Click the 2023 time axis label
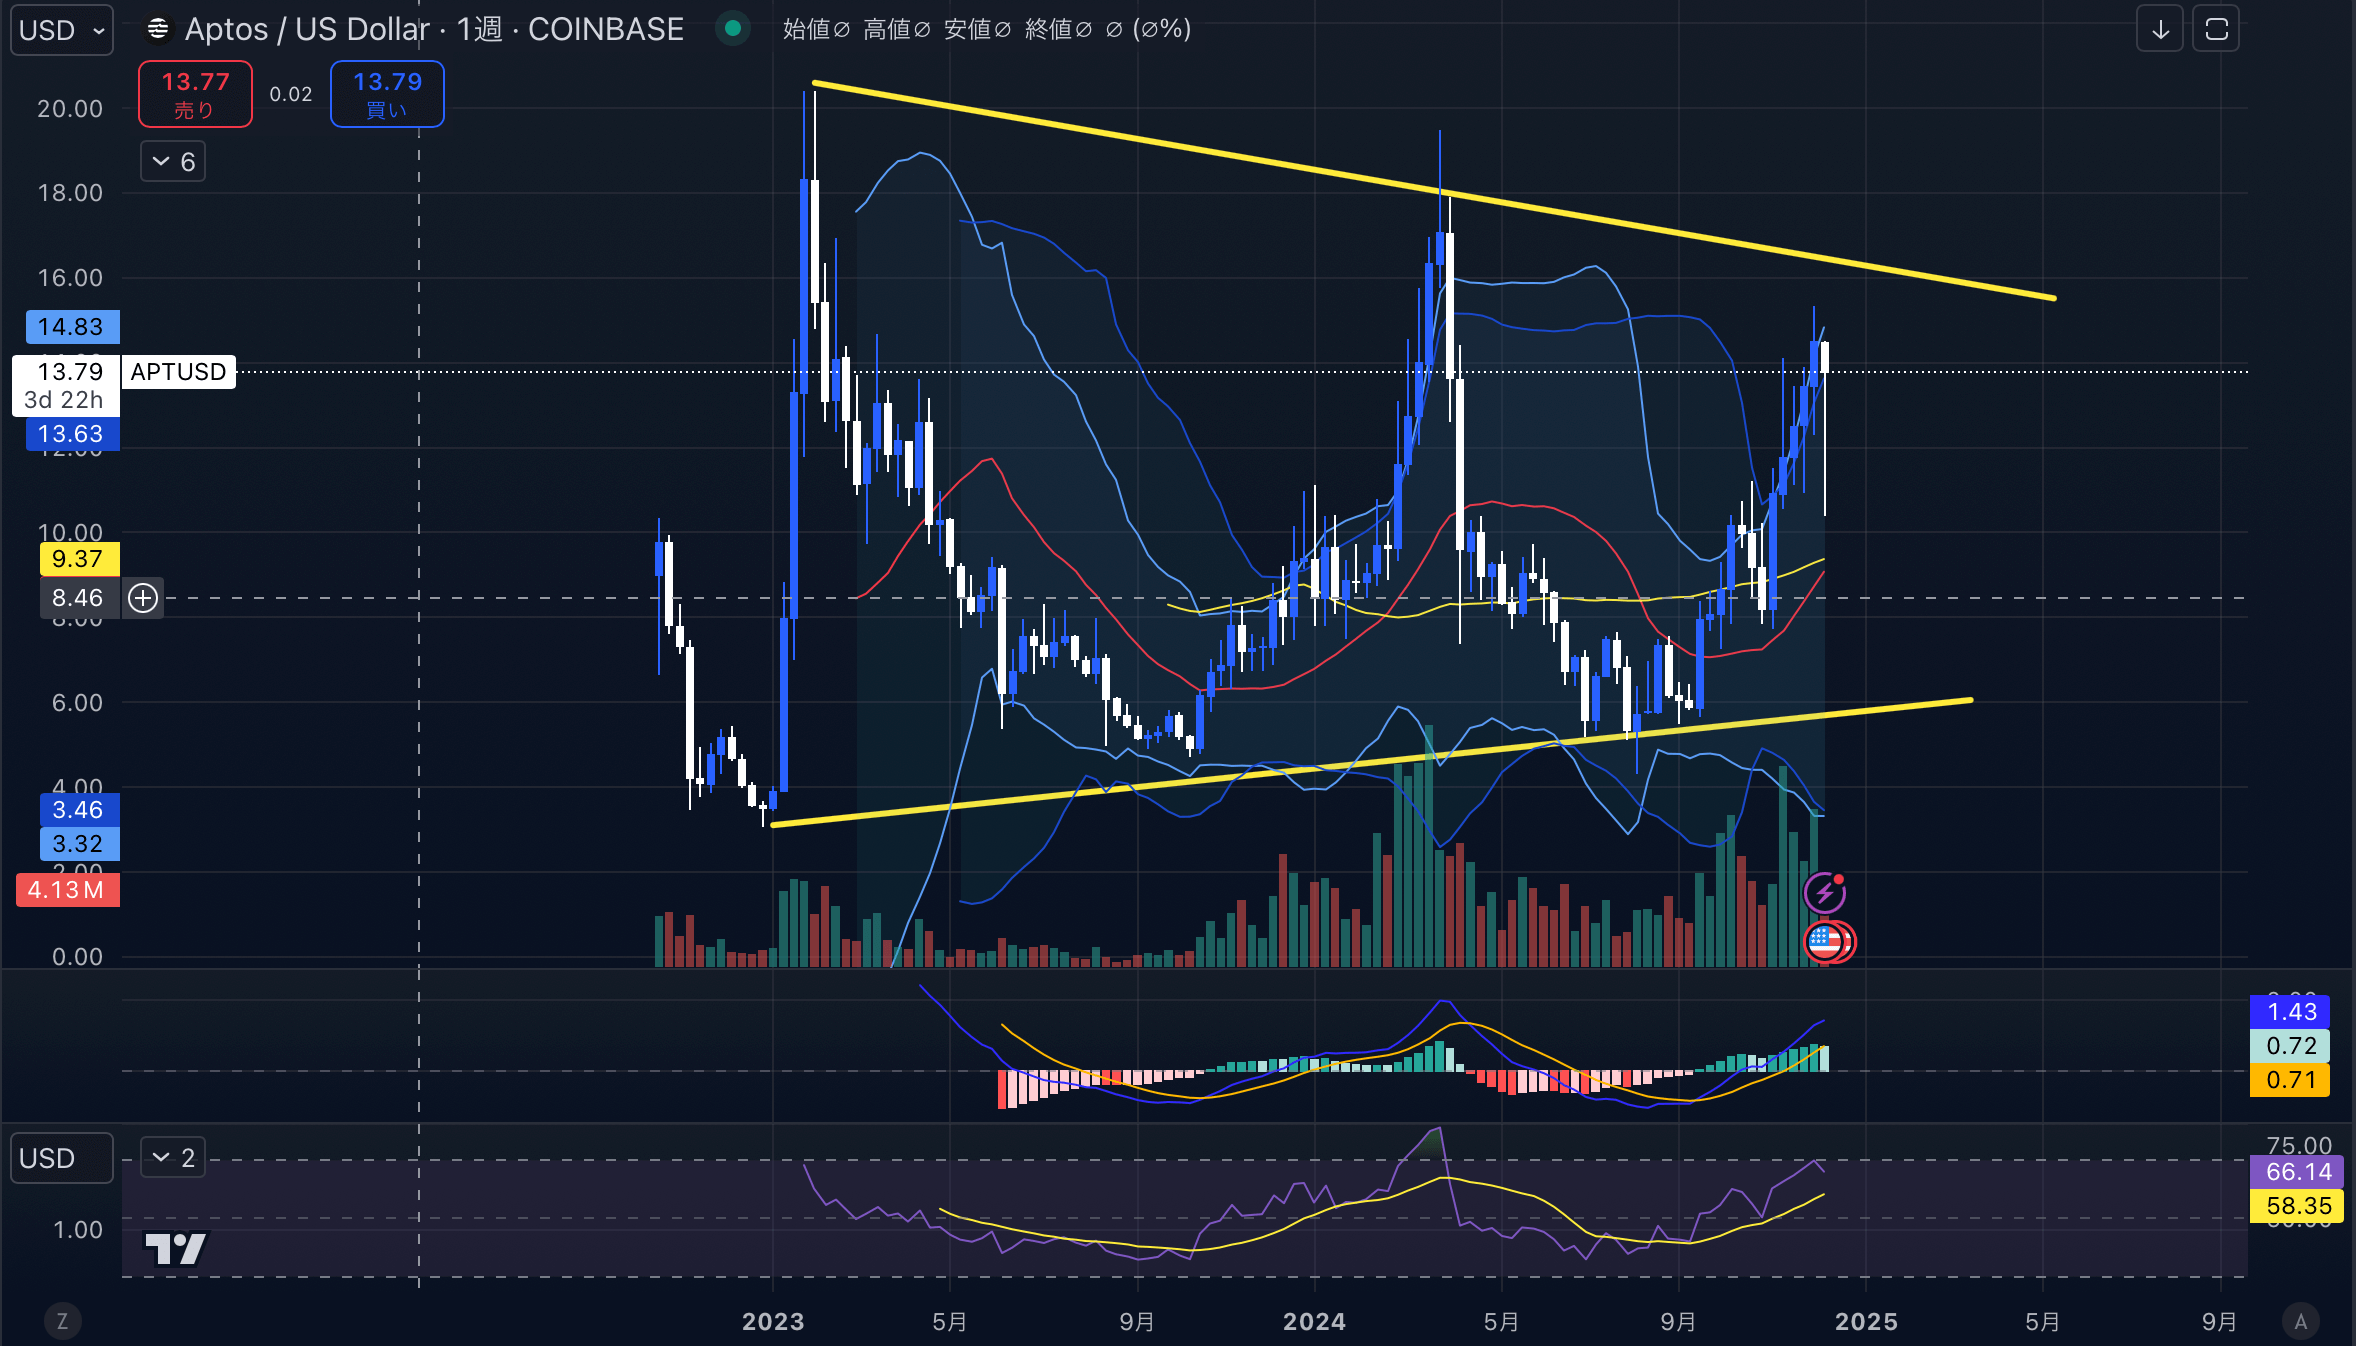2356x1346 pixels. coord(773,1322)
